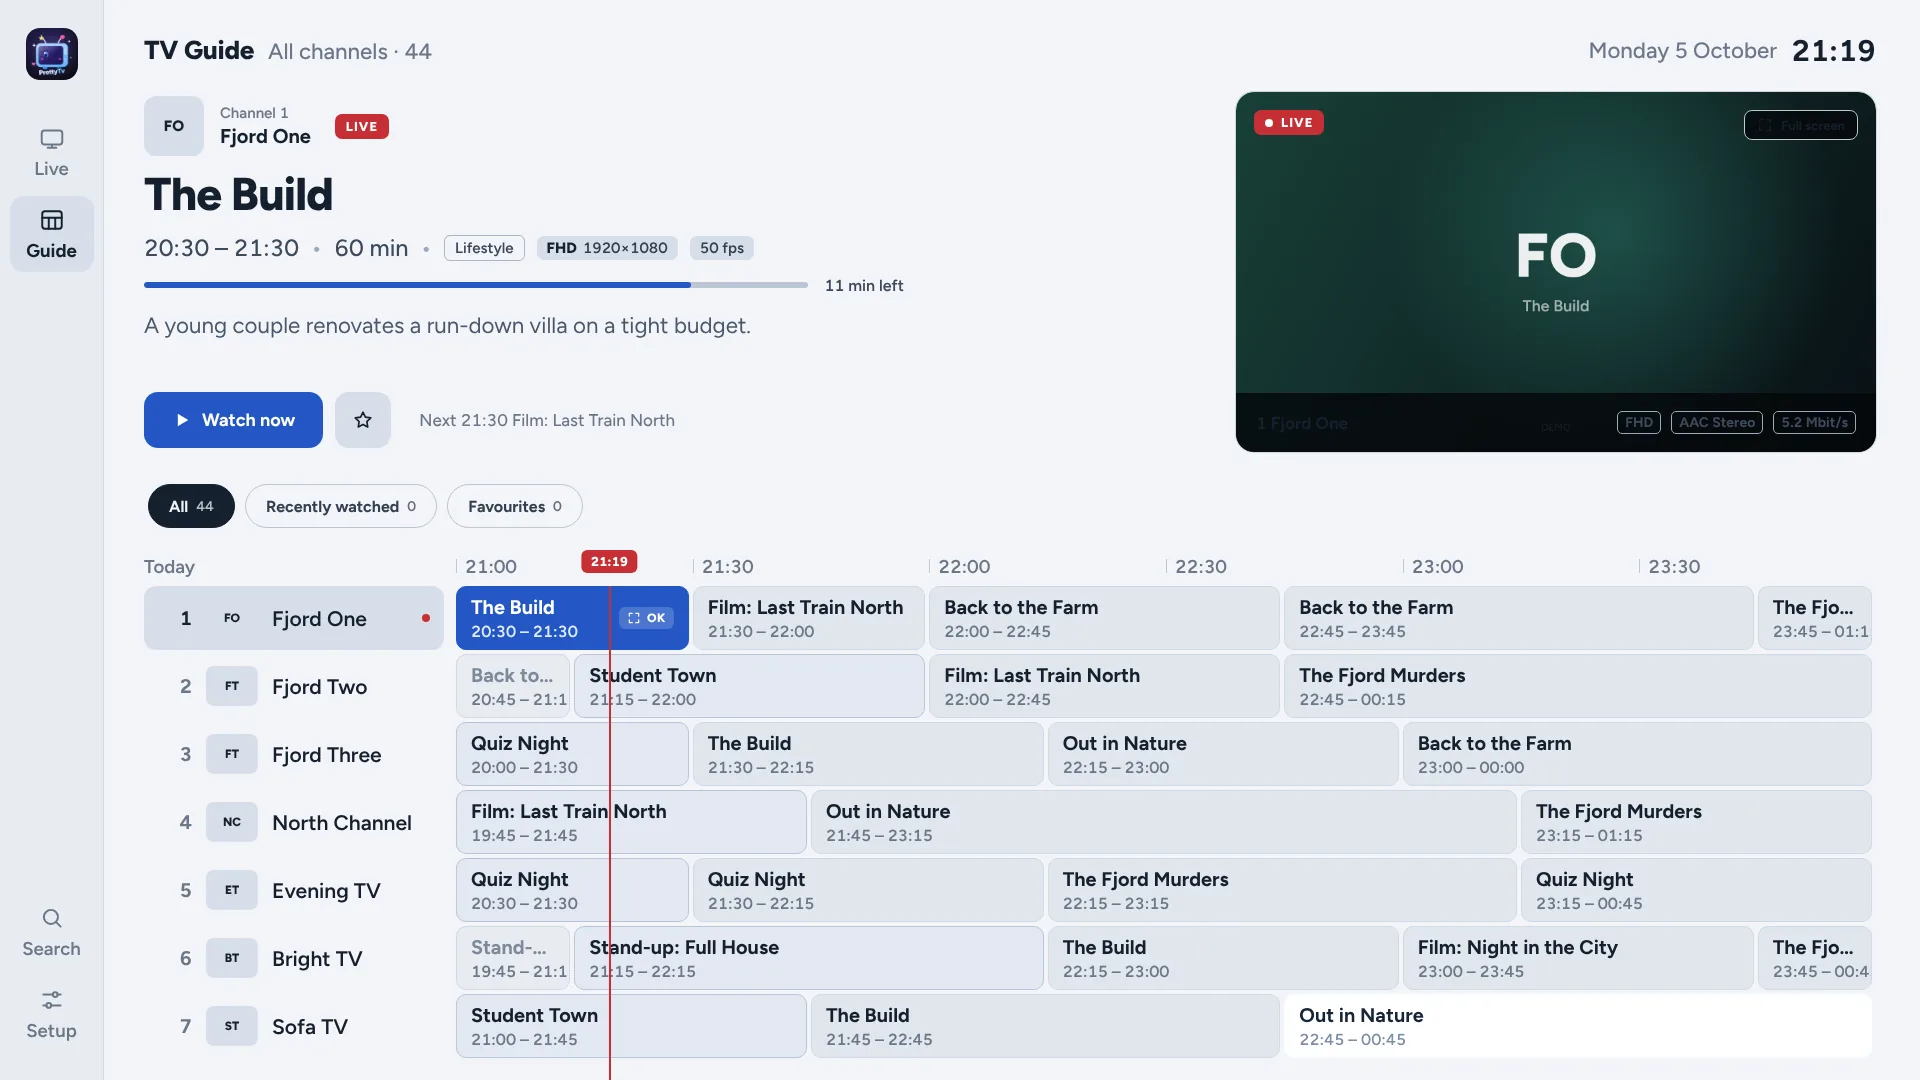This screenshot has height=1080, width=1920.
Task: Click the BT logo for Bright TV
Action: click(232, 958)
